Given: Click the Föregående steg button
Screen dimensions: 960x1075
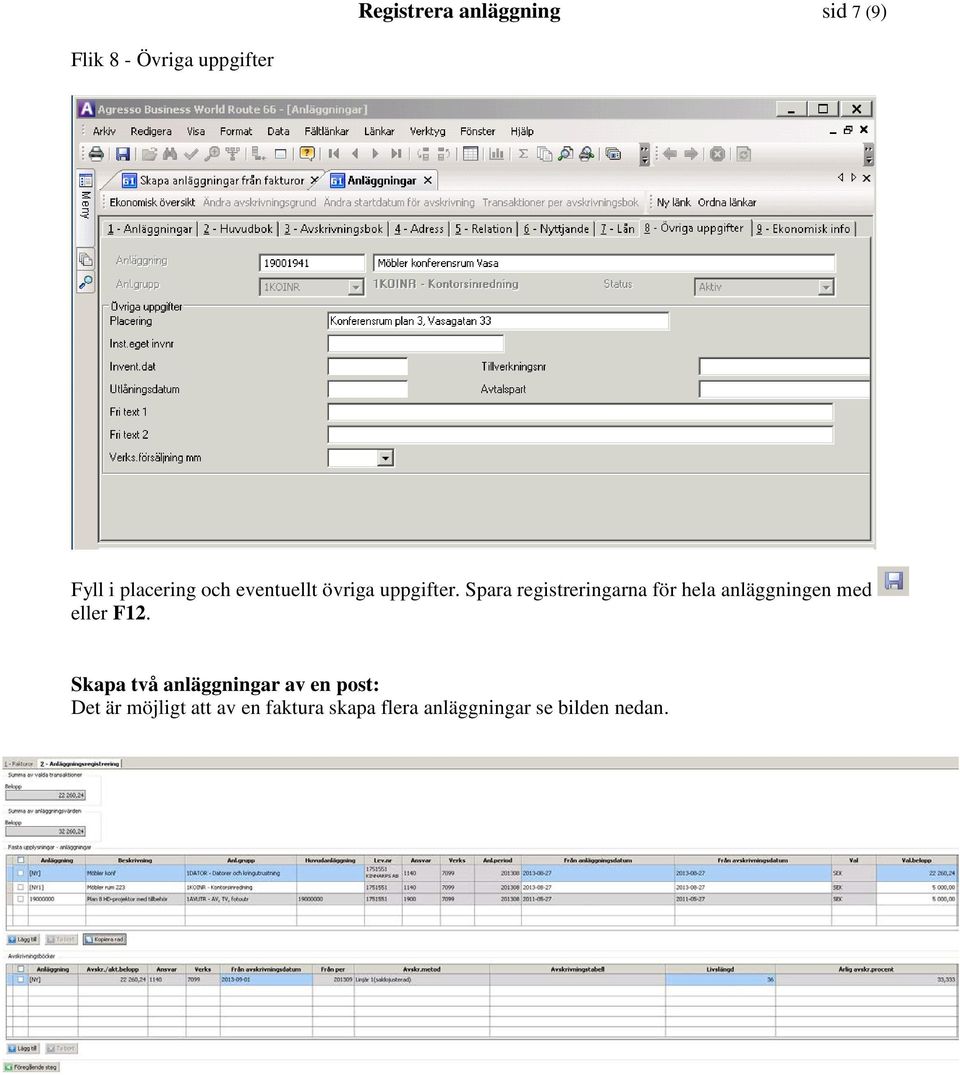Looking at the screenshot, I should [x=32, y=1067].
